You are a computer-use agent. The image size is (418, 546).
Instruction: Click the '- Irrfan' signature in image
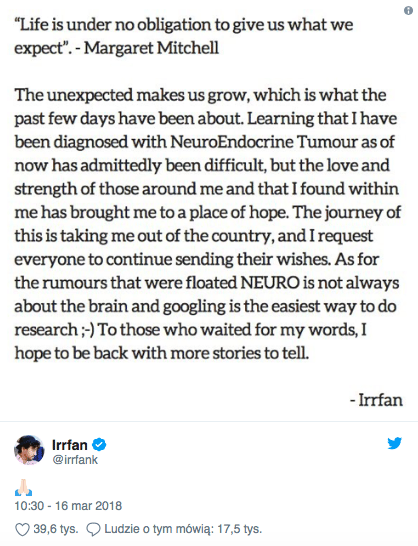tap(376, 400)
